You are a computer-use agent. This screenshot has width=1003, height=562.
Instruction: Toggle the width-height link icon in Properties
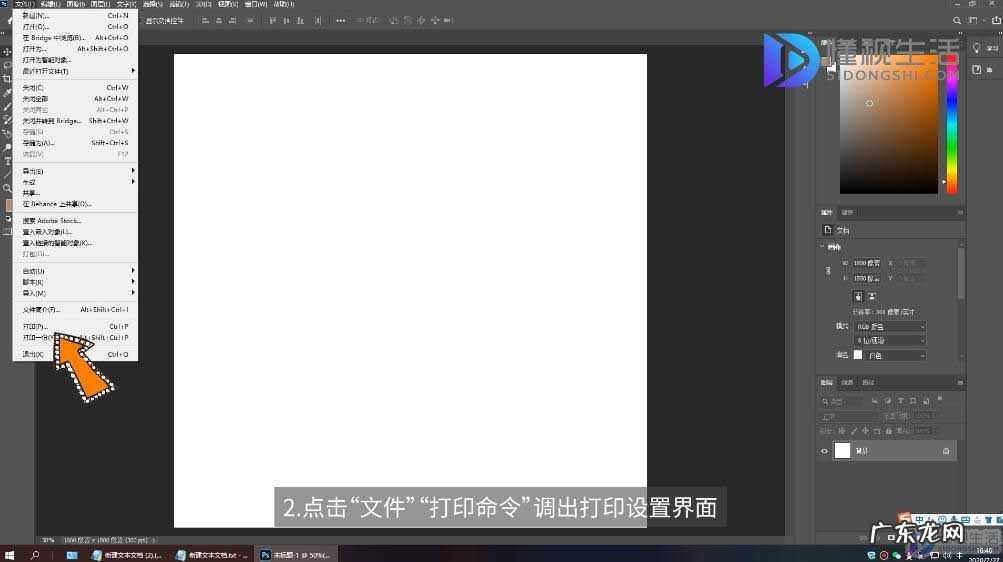pos(828,271)
